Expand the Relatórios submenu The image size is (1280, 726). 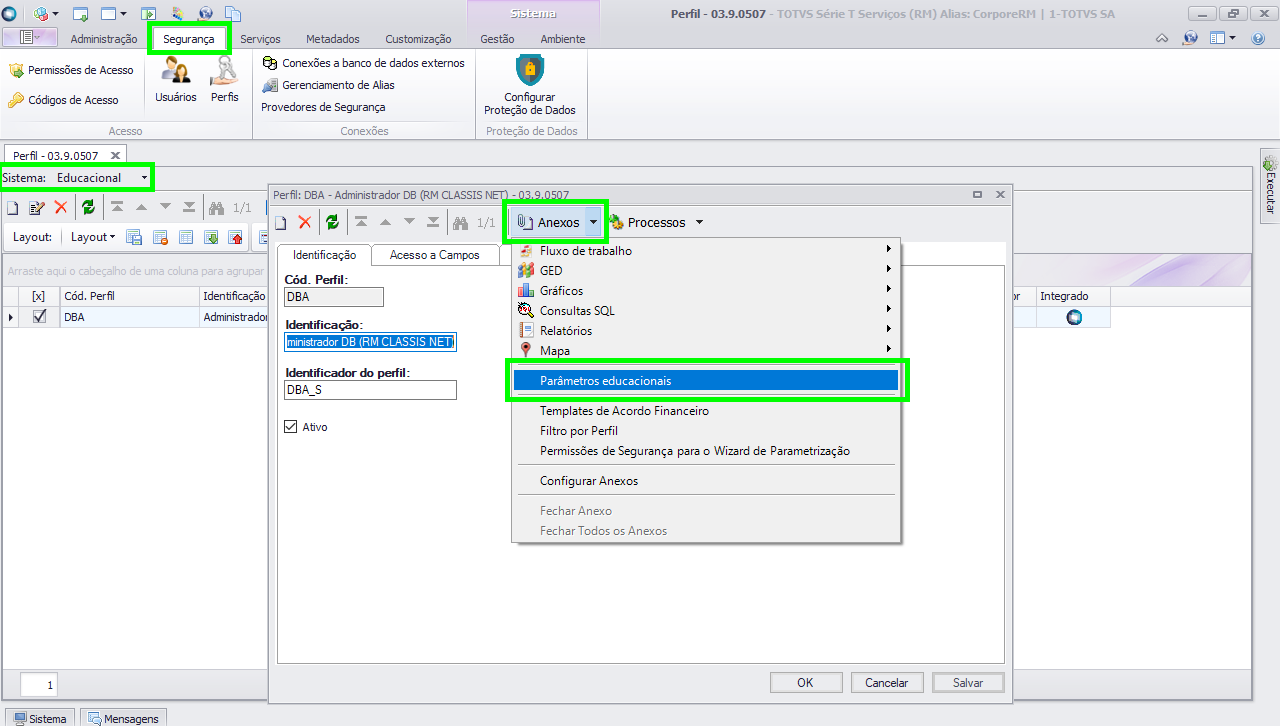pos(706,331)
